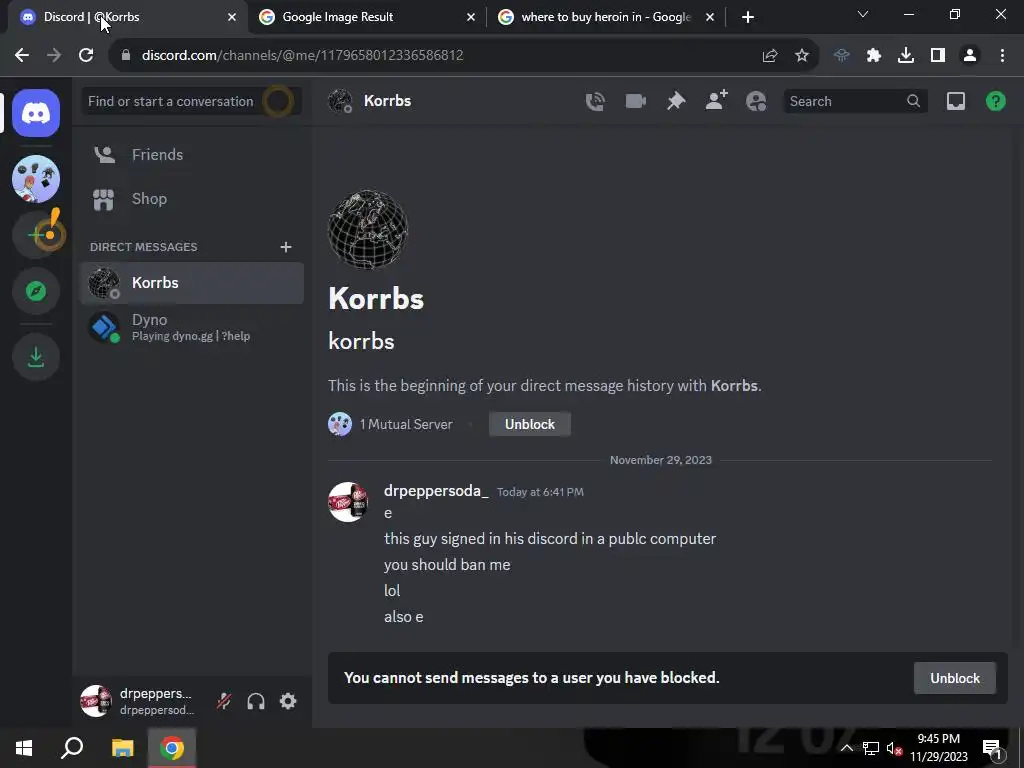
Task: Open Windows notification center
Action: click(992, 748)
